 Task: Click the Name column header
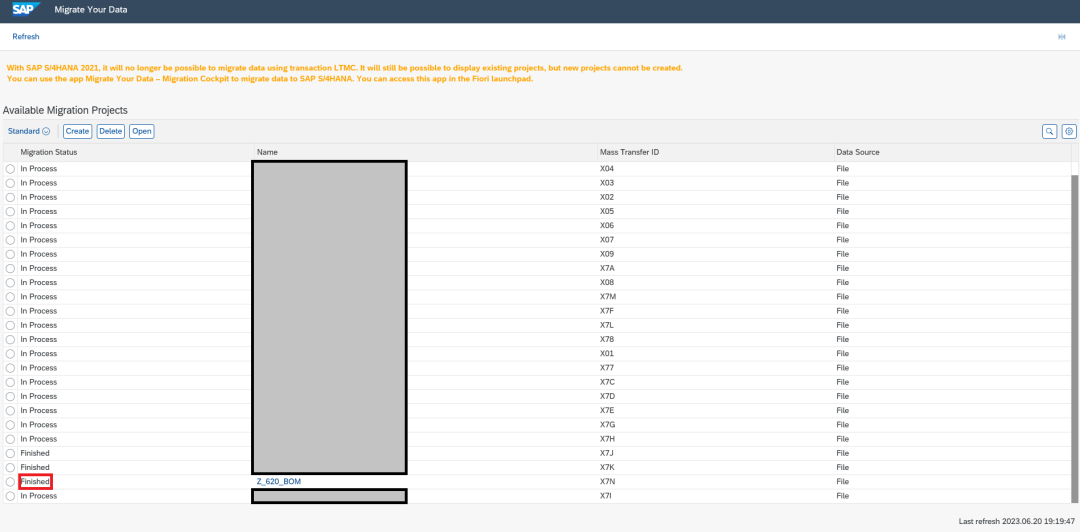pyautogui.click(x=425, y=152)
